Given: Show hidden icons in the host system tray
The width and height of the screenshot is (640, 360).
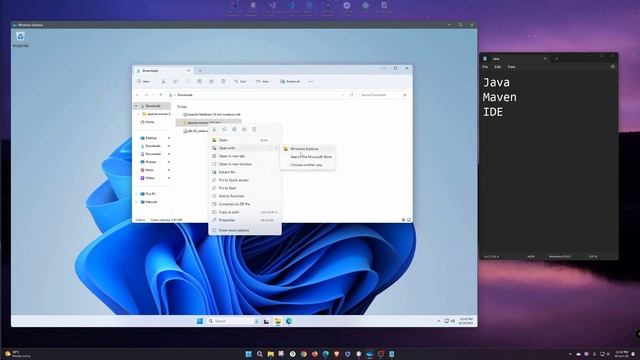Looking at the screenshot, I should (570, 354).
